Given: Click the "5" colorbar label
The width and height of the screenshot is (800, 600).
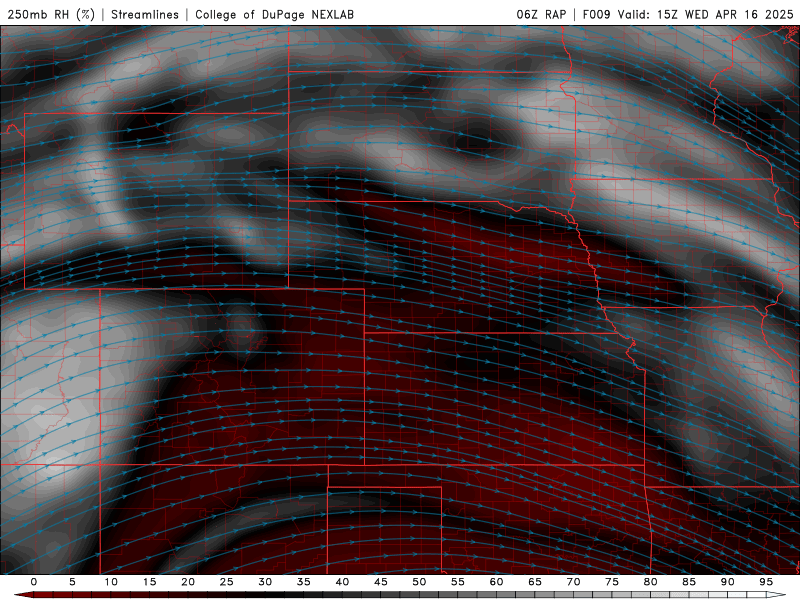Looking at the screenshot, I should [72, 582].
